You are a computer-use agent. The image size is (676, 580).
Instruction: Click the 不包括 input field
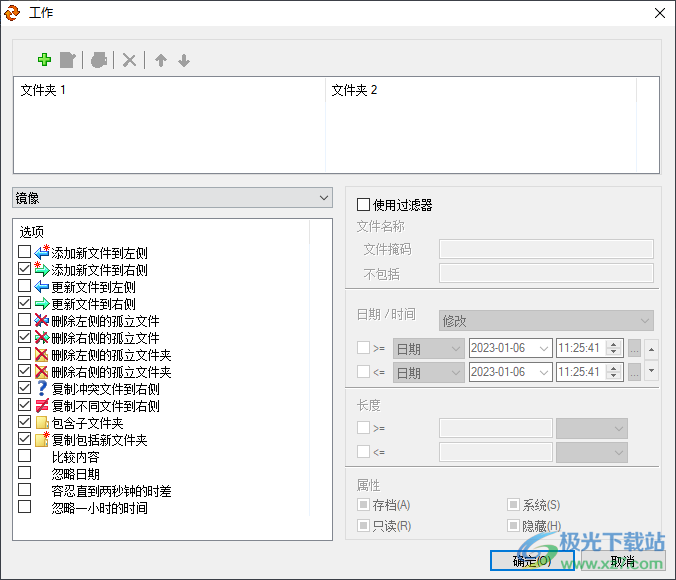(x=546, y=273)
